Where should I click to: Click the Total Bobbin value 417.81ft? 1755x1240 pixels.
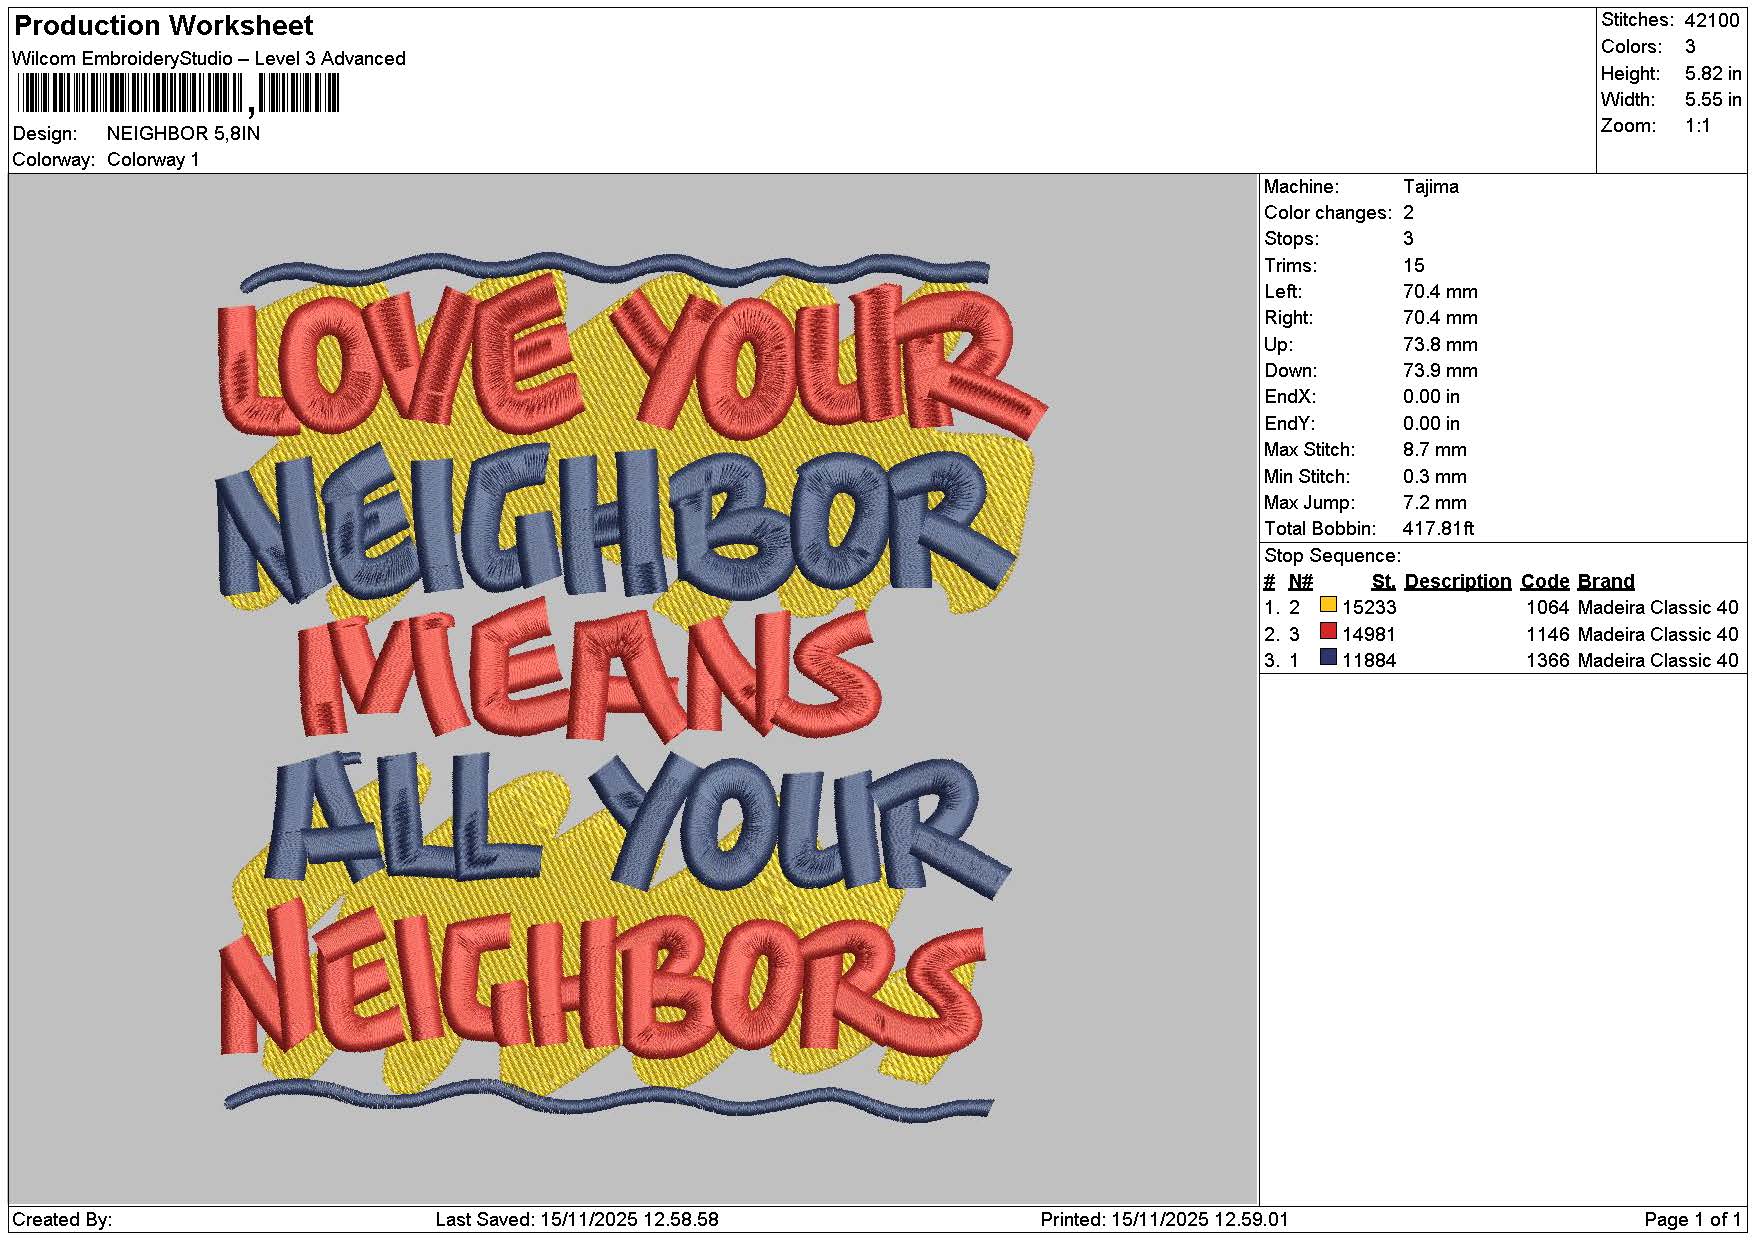1439,529
